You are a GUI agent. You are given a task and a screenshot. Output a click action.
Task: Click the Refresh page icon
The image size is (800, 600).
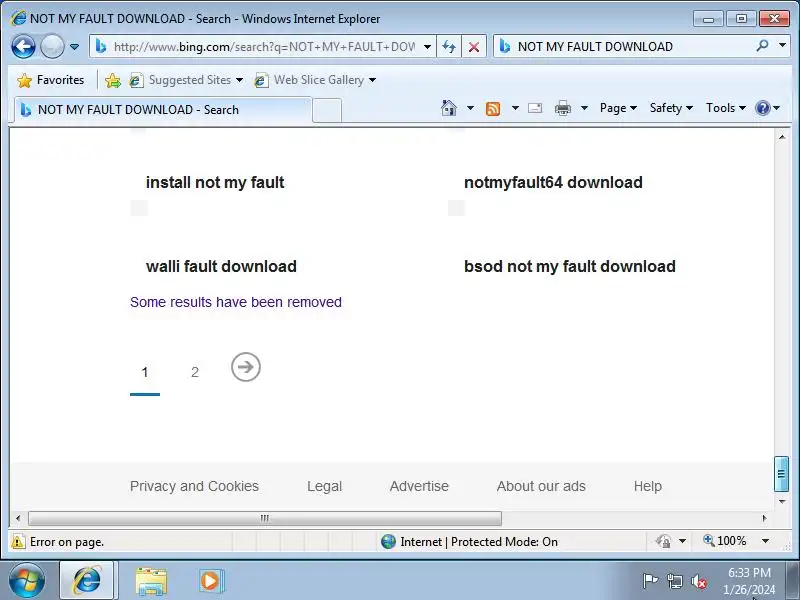[x=449, y=47]
